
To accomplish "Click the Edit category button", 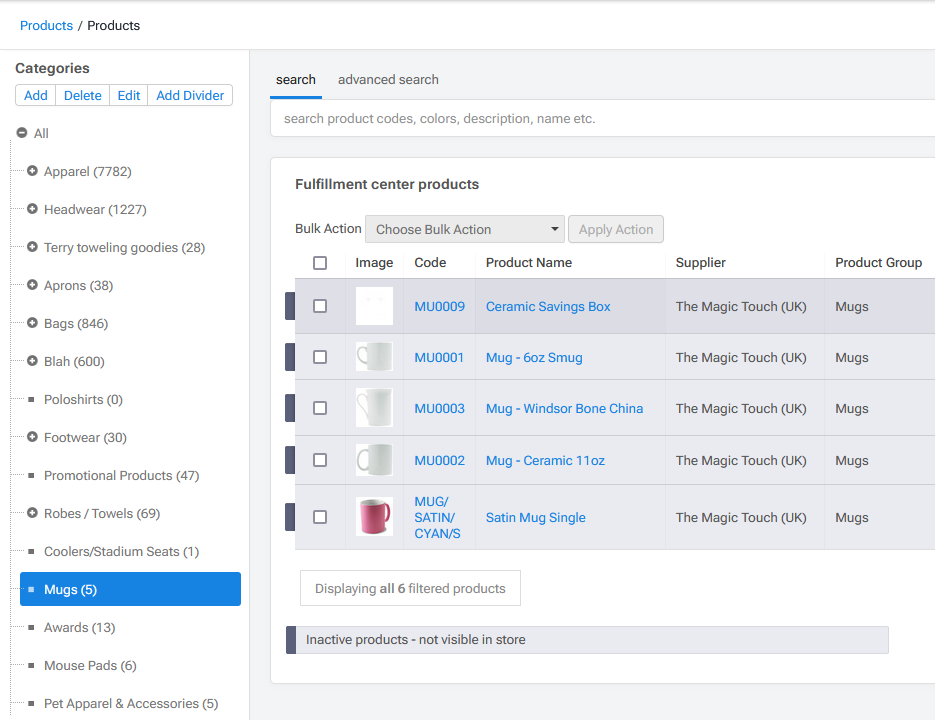I will click(129, 95).
